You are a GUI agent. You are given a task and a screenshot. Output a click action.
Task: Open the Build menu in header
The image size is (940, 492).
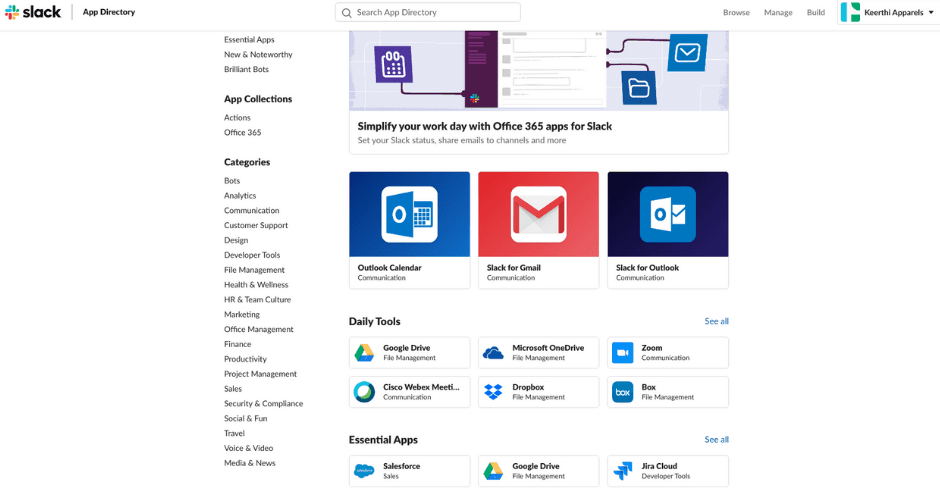coord(816,13)
